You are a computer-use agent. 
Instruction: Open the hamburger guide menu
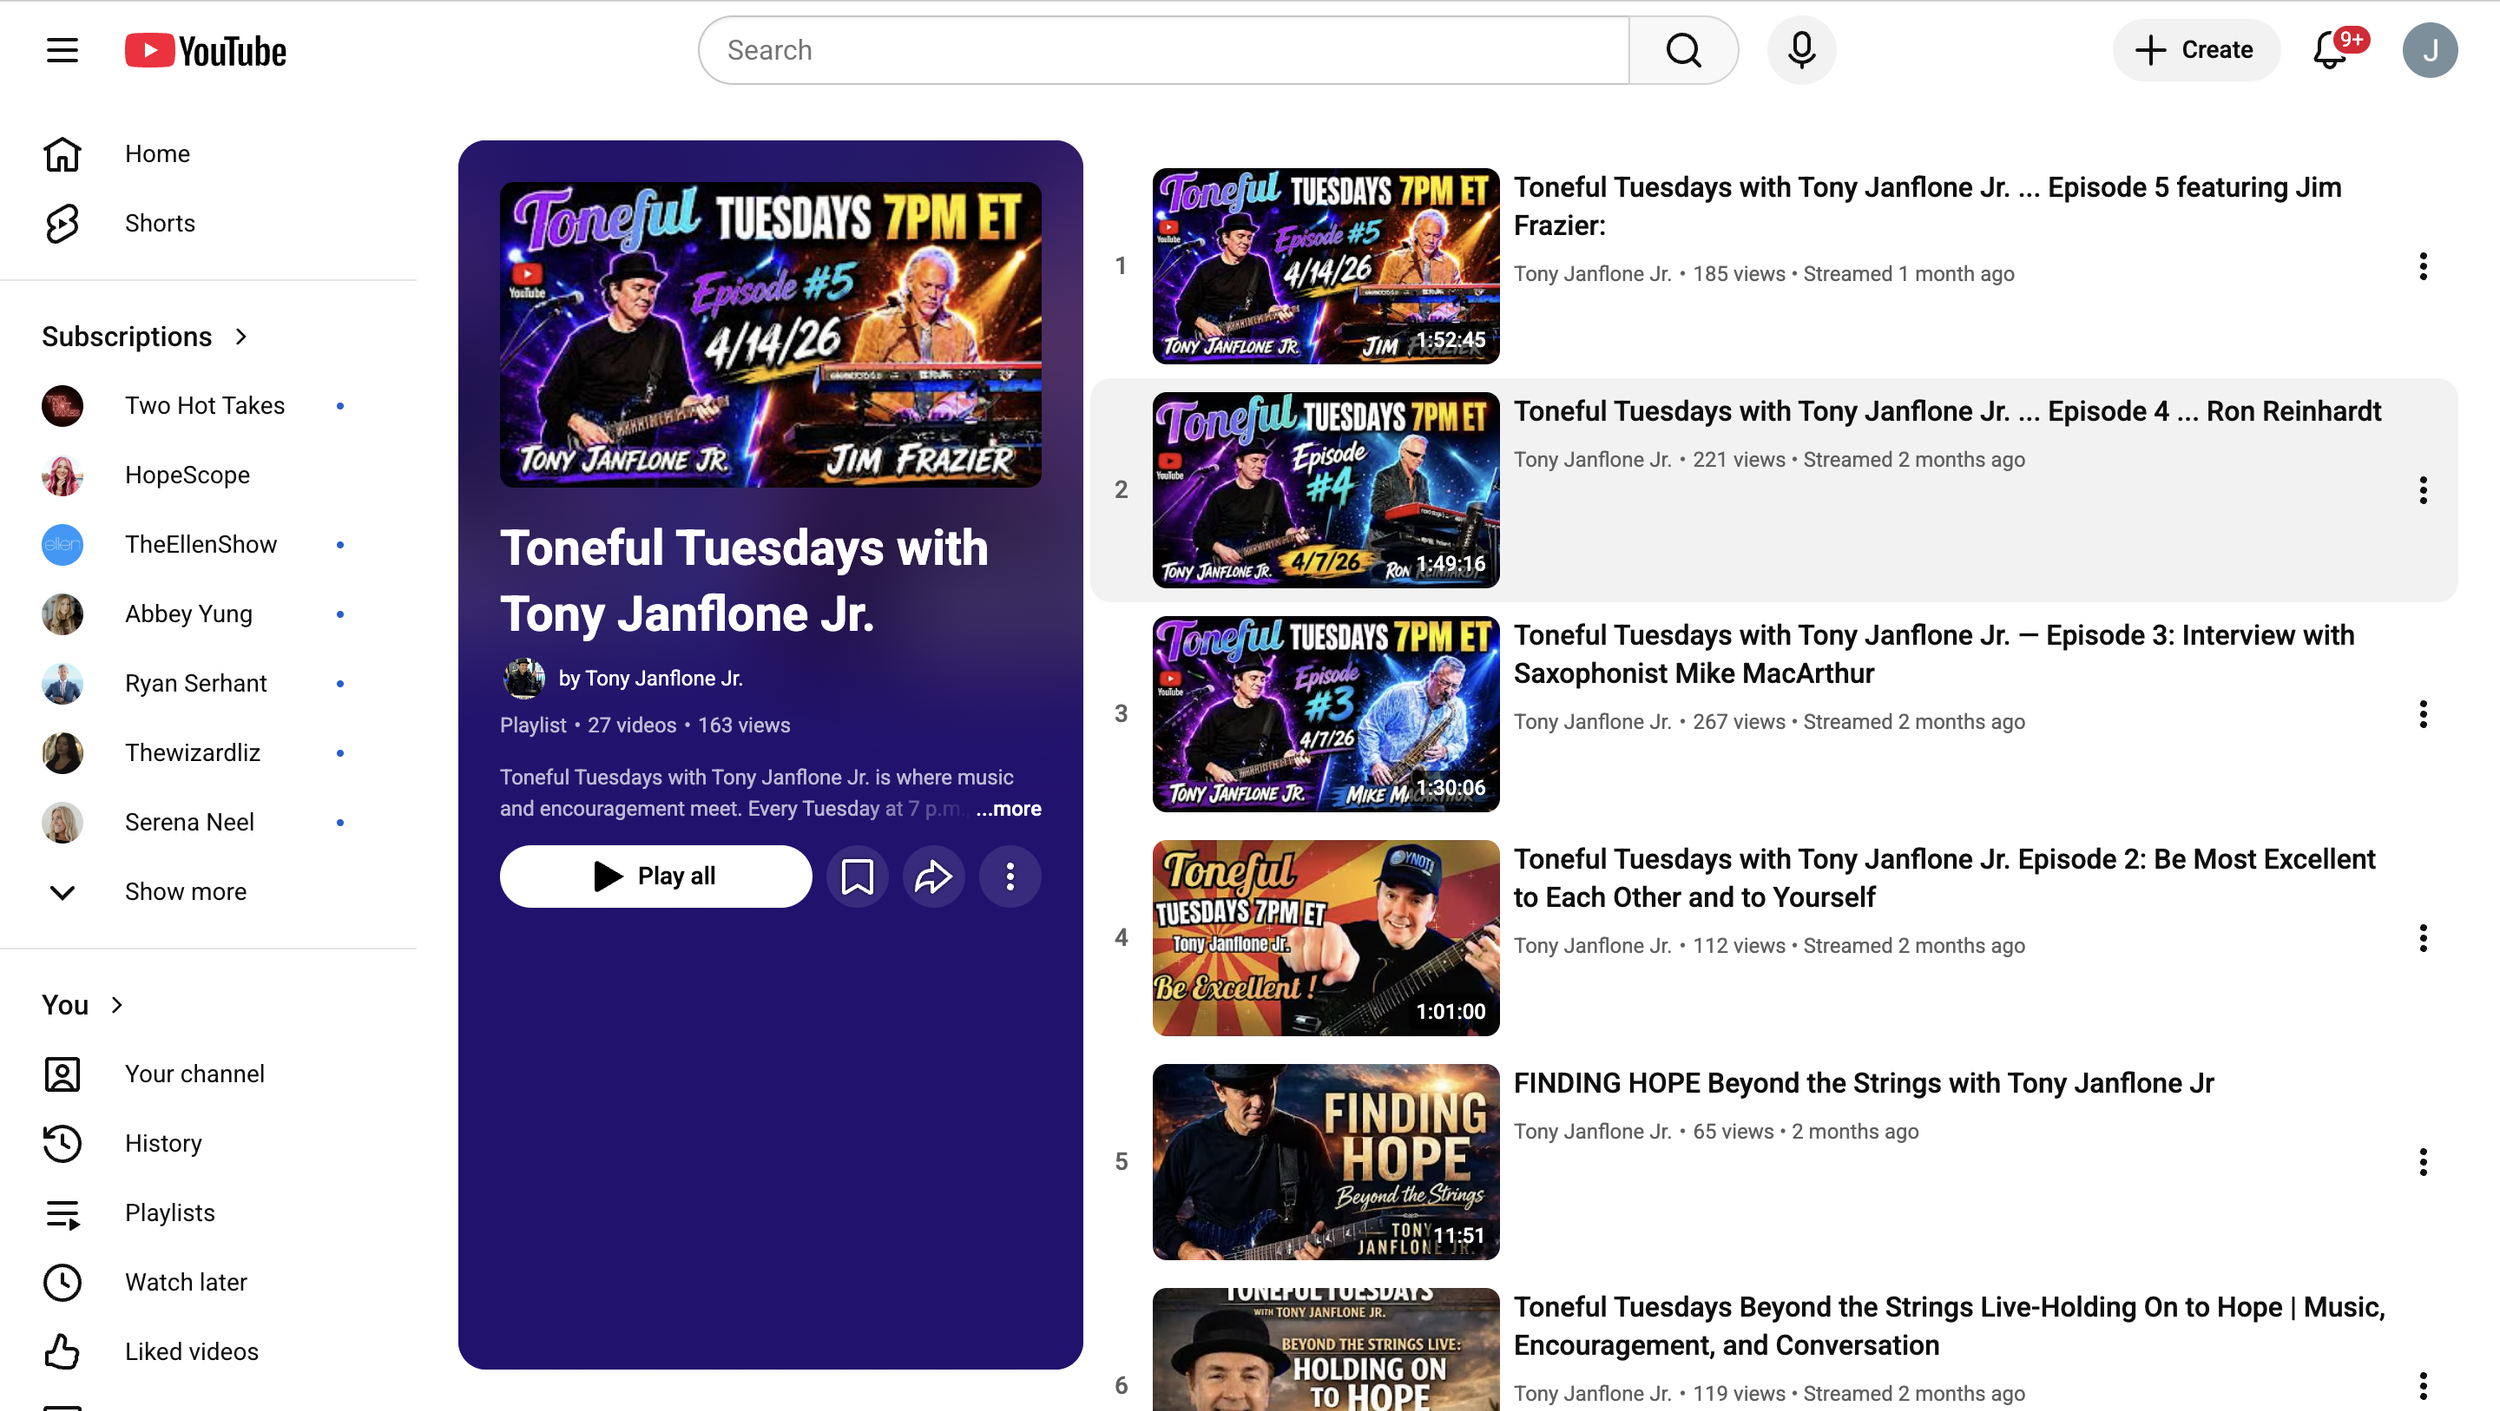[x=62, y=50]
